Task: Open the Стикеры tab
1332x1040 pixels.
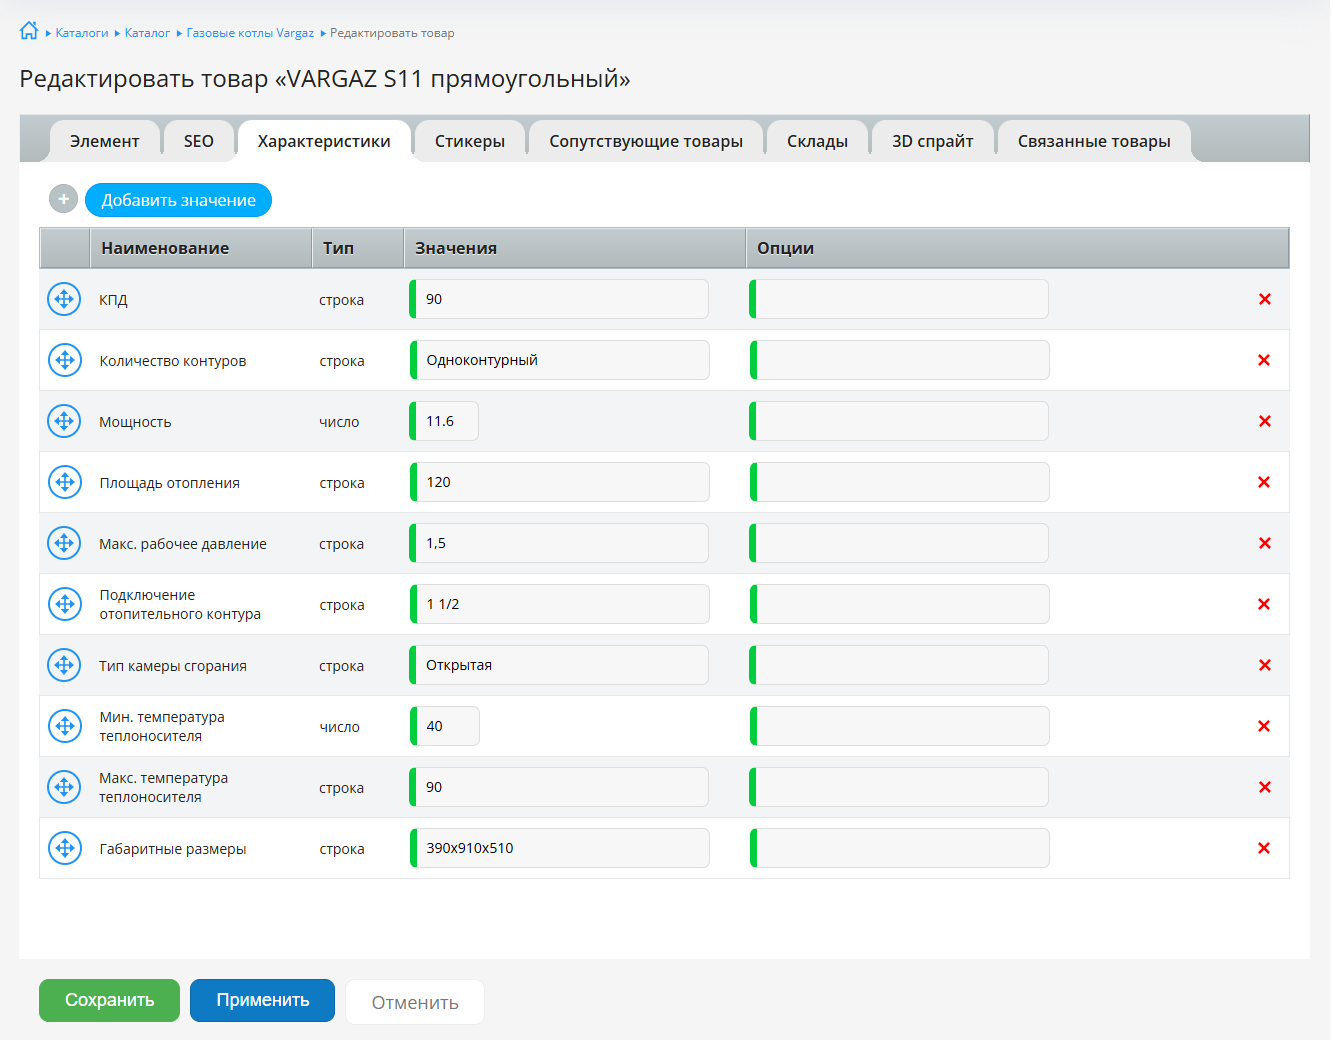Action: [470, 141]
